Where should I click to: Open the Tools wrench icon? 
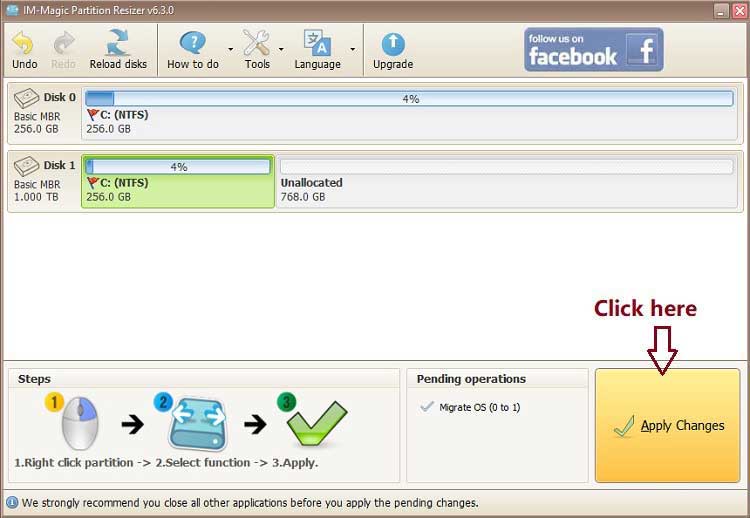(256, 43)
